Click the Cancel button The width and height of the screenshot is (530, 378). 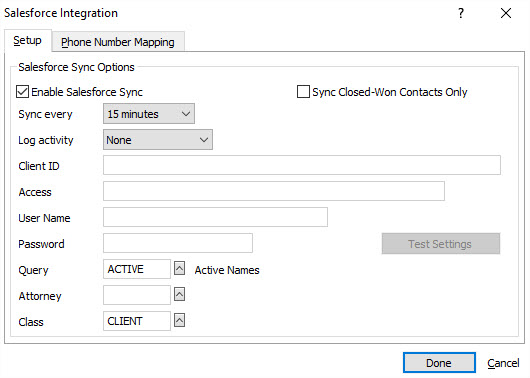(503, 363)
